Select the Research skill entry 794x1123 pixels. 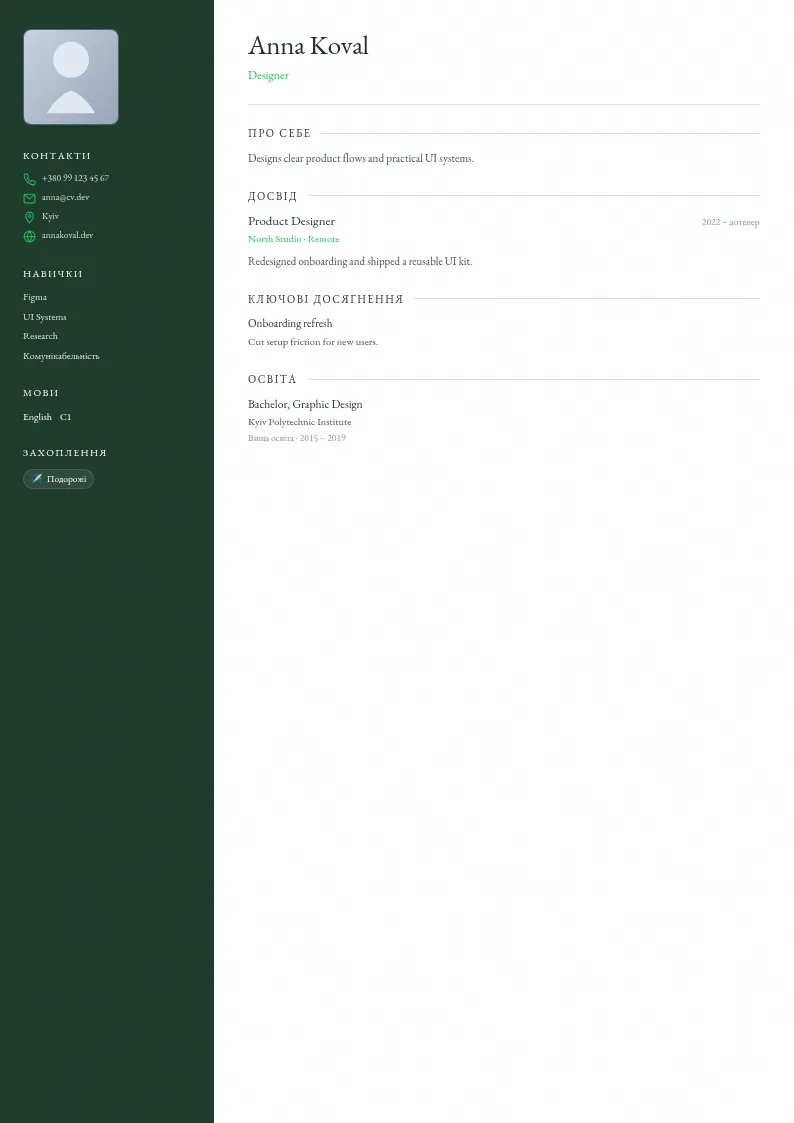[x=40, y=336]
